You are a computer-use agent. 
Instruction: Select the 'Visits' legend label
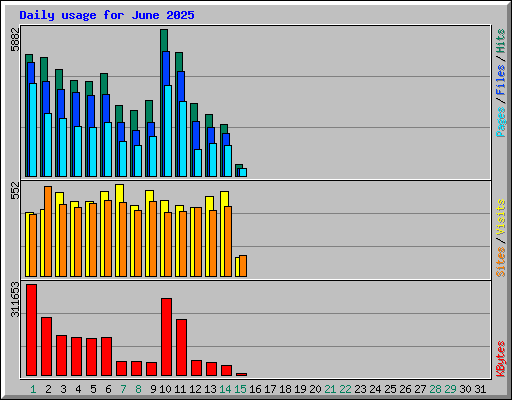pyautogui.click(x=501, y=217)
